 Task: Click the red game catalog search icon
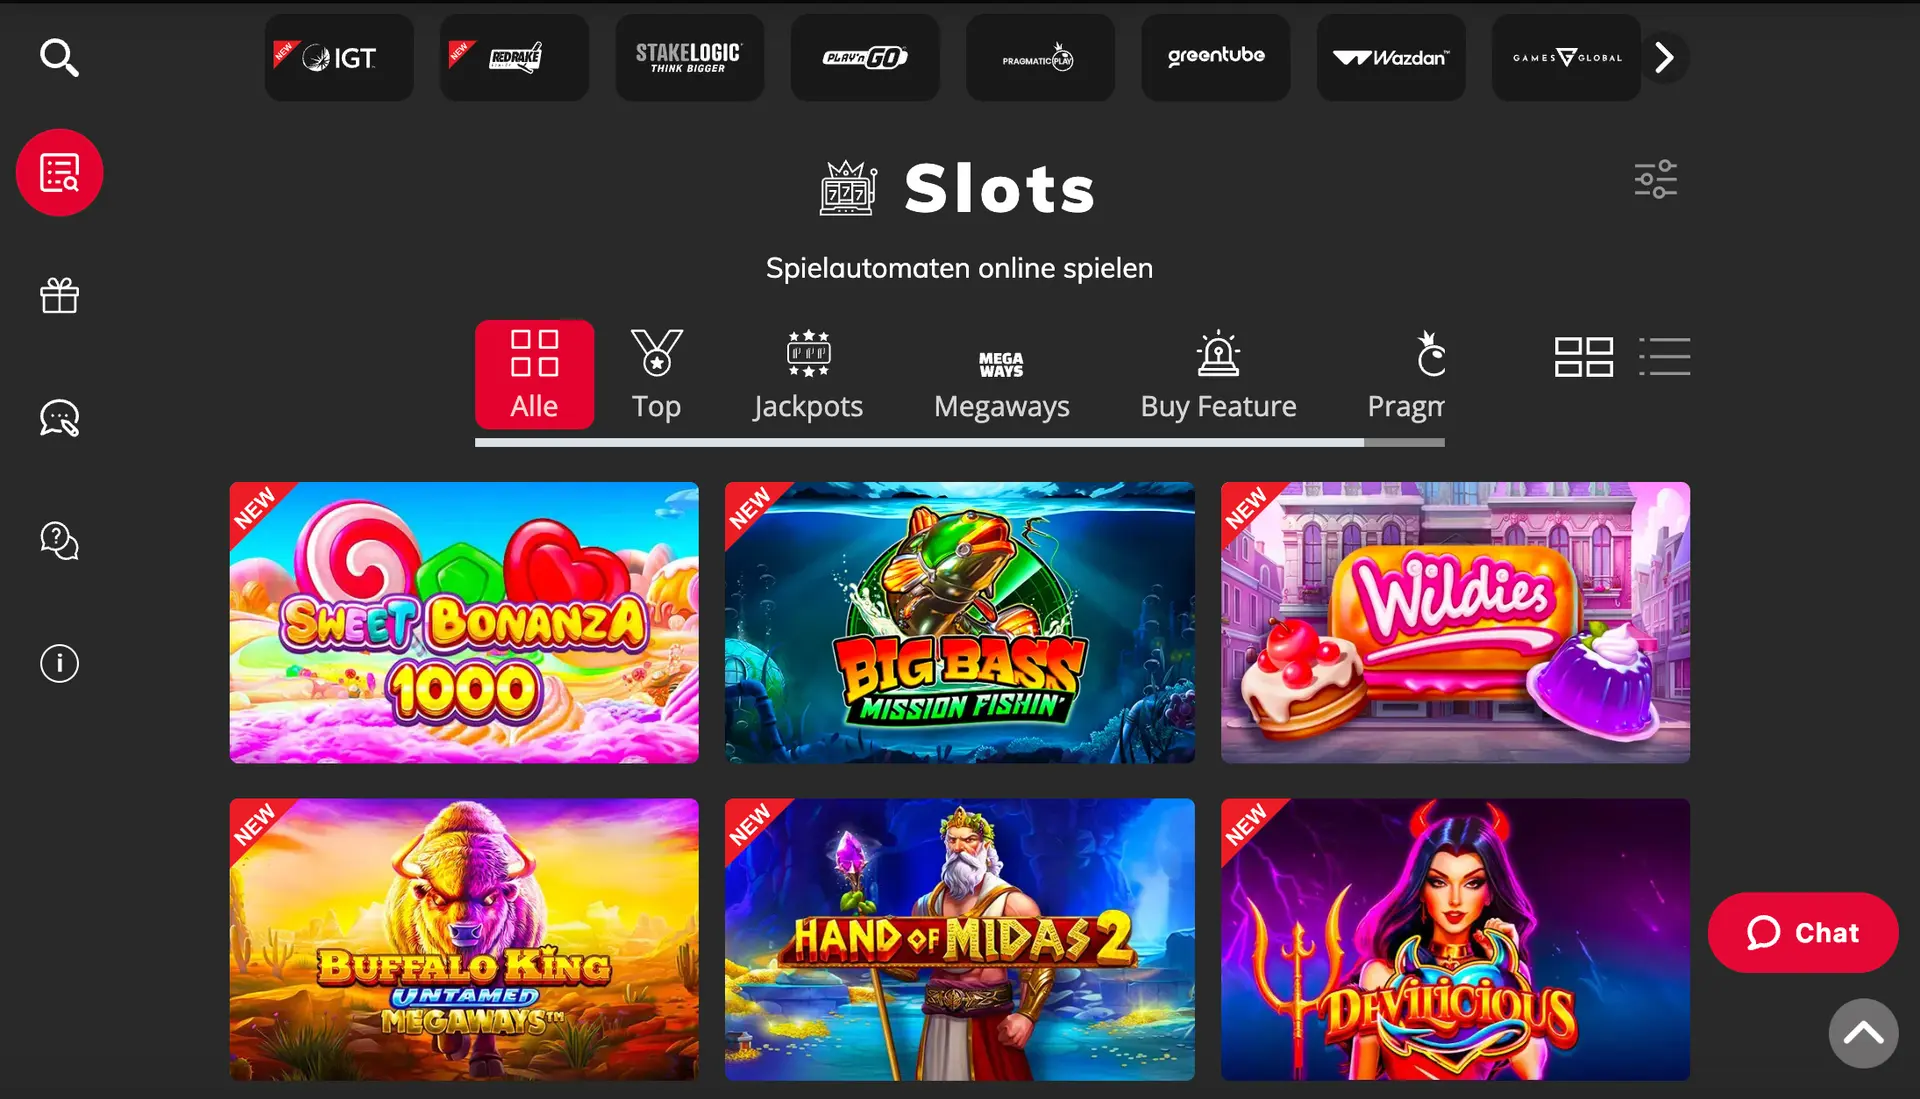59,172
